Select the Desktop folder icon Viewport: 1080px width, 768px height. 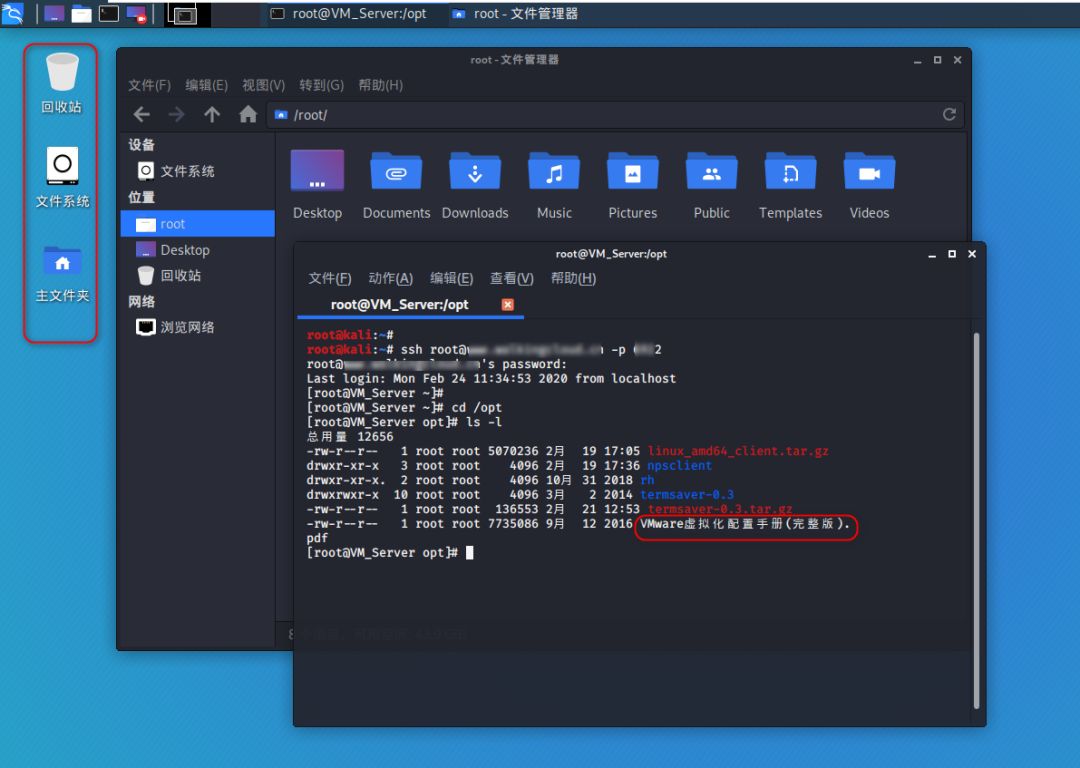[318, 185]
